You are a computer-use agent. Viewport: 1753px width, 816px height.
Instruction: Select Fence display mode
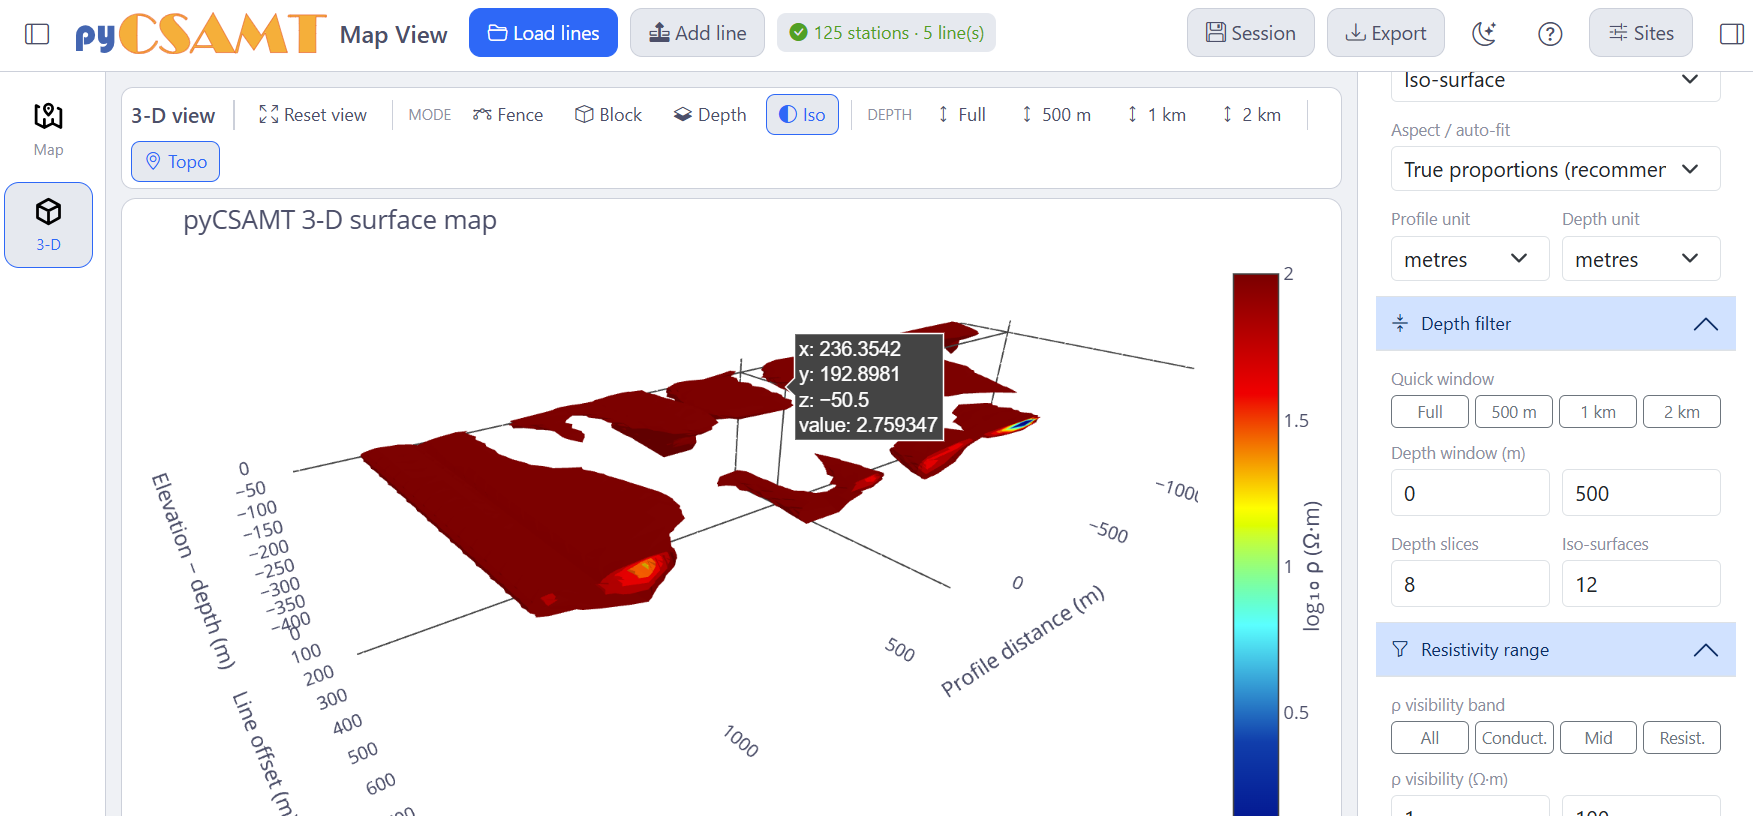point(508,115)
